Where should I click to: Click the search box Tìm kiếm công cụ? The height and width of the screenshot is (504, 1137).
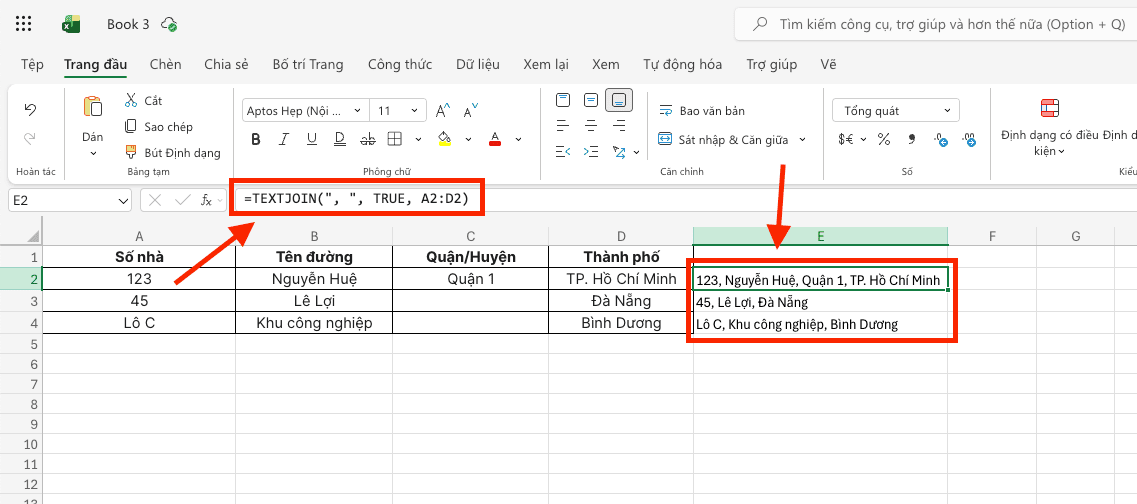[x=935, y=24]
